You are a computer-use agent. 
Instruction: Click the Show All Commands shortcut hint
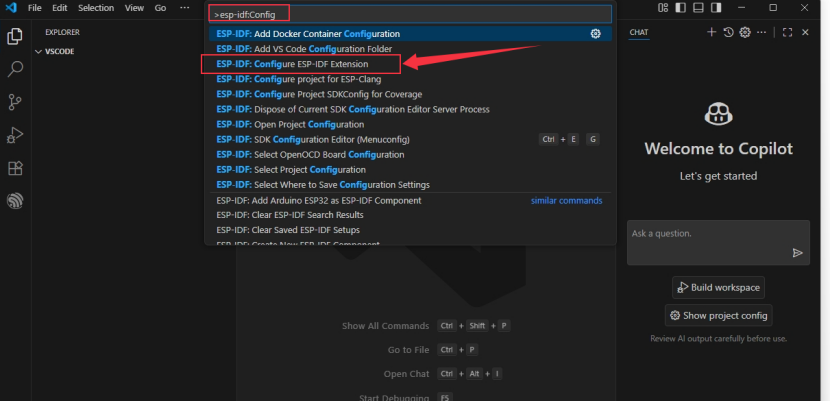(x=426, y=326)
